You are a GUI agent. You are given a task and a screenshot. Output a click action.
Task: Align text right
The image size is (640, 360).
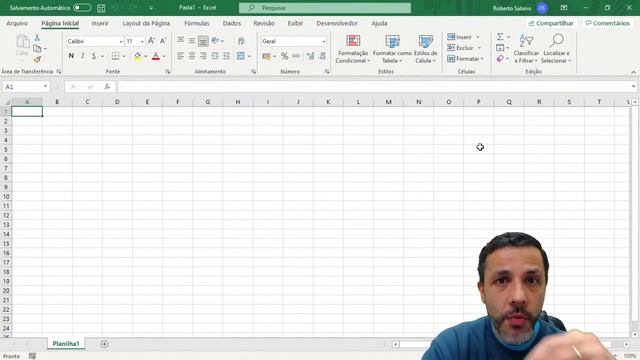[x=203, y=56]
